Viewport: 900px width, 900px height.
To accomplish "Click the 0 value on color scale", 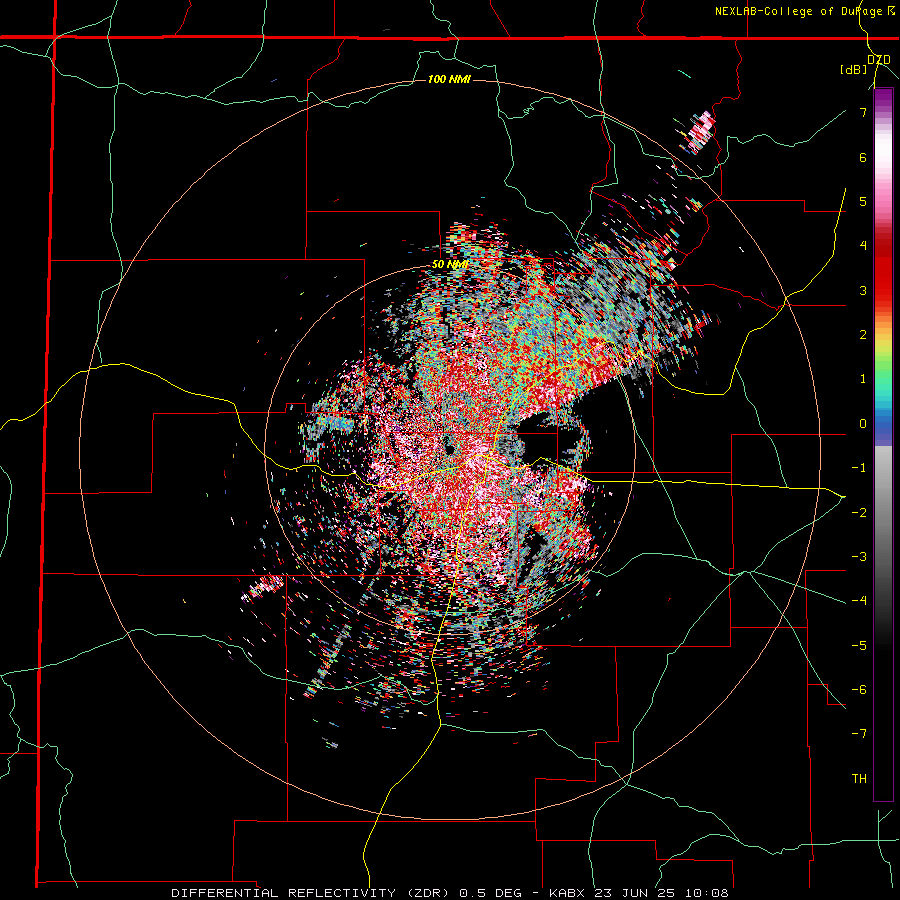I will point(863,424).
